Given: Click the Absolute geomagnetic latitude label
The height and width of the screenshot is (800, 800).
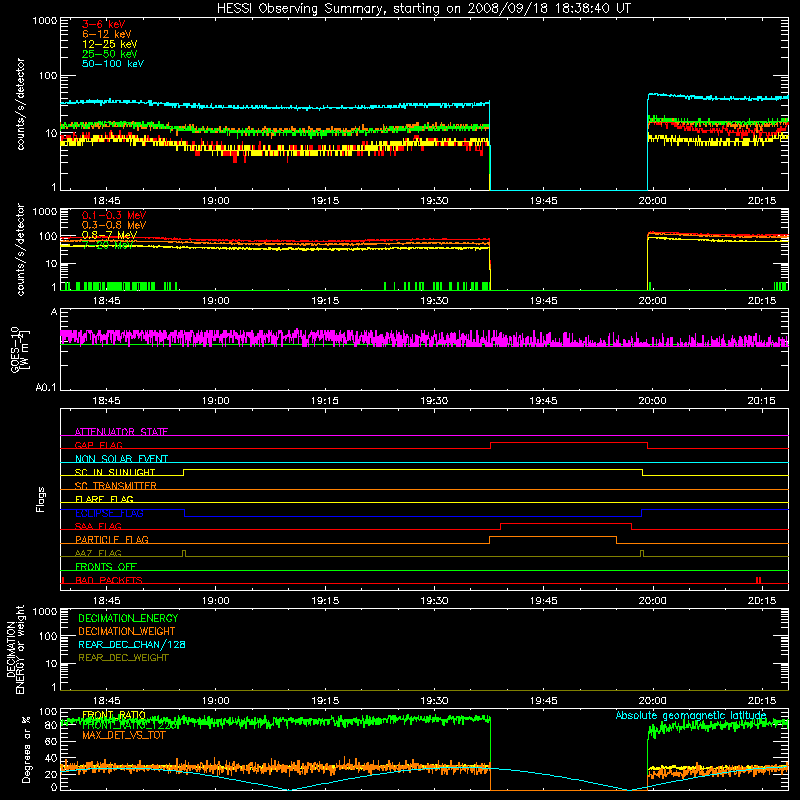Looking at the screenshot, I should tap(691, 715).
